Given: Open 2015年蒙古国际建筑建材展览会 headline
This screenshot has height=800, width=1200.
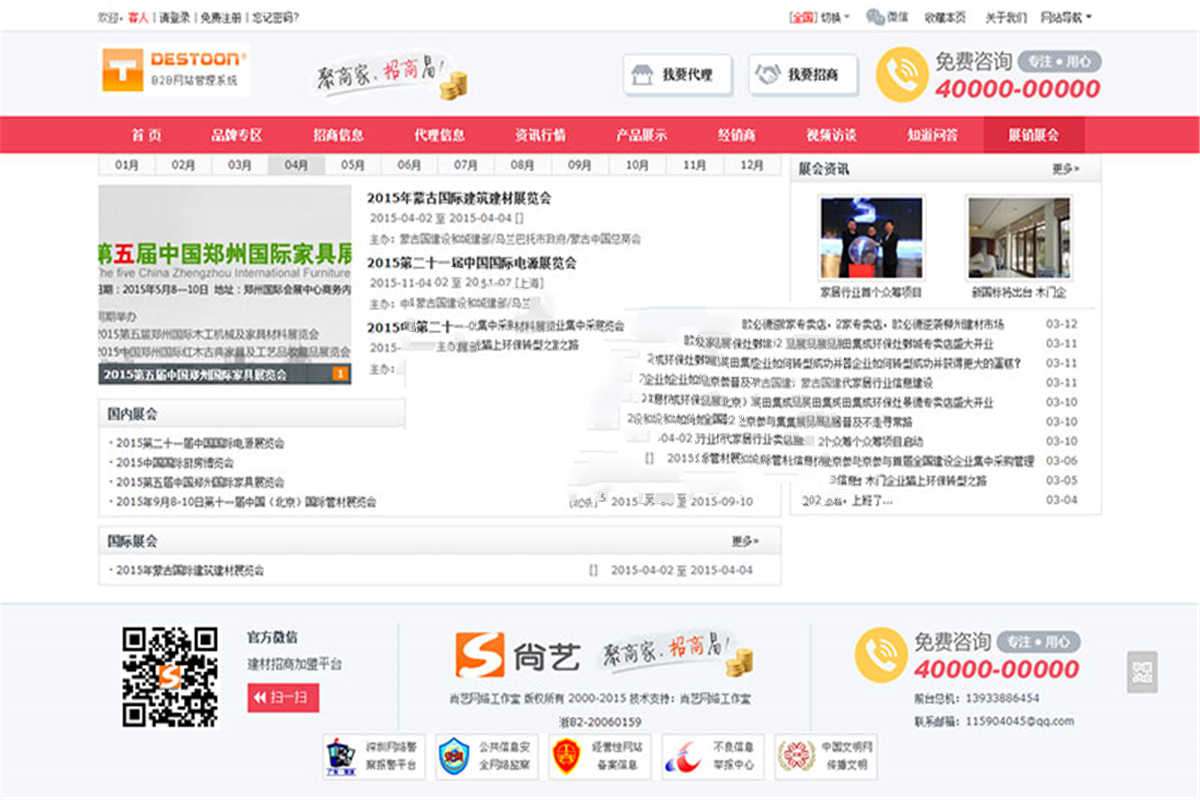Looking at the screenshot, I should (x=459, y=198).
